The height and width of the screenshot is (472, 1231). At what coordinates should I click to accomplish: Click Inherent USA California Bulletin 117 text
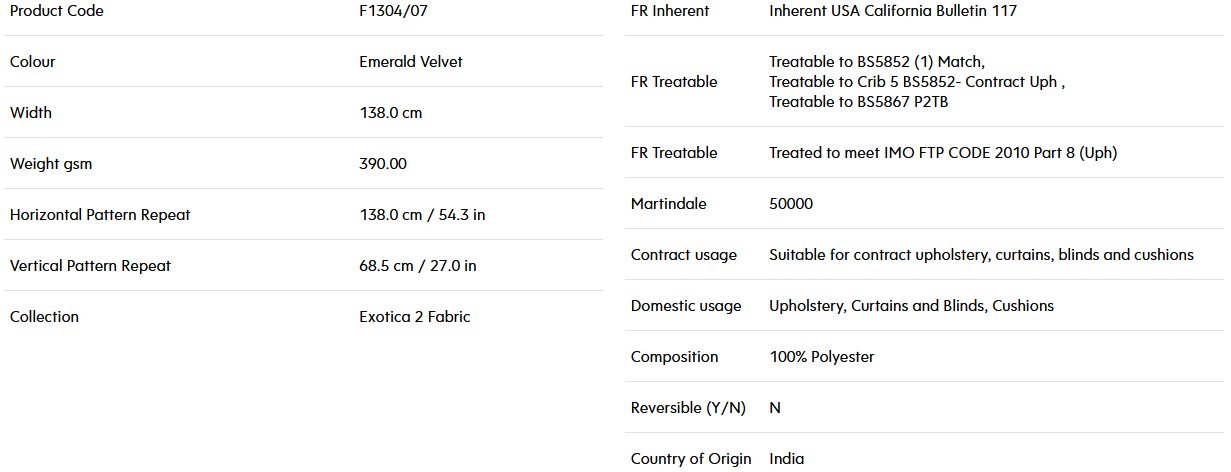[893, 11]
